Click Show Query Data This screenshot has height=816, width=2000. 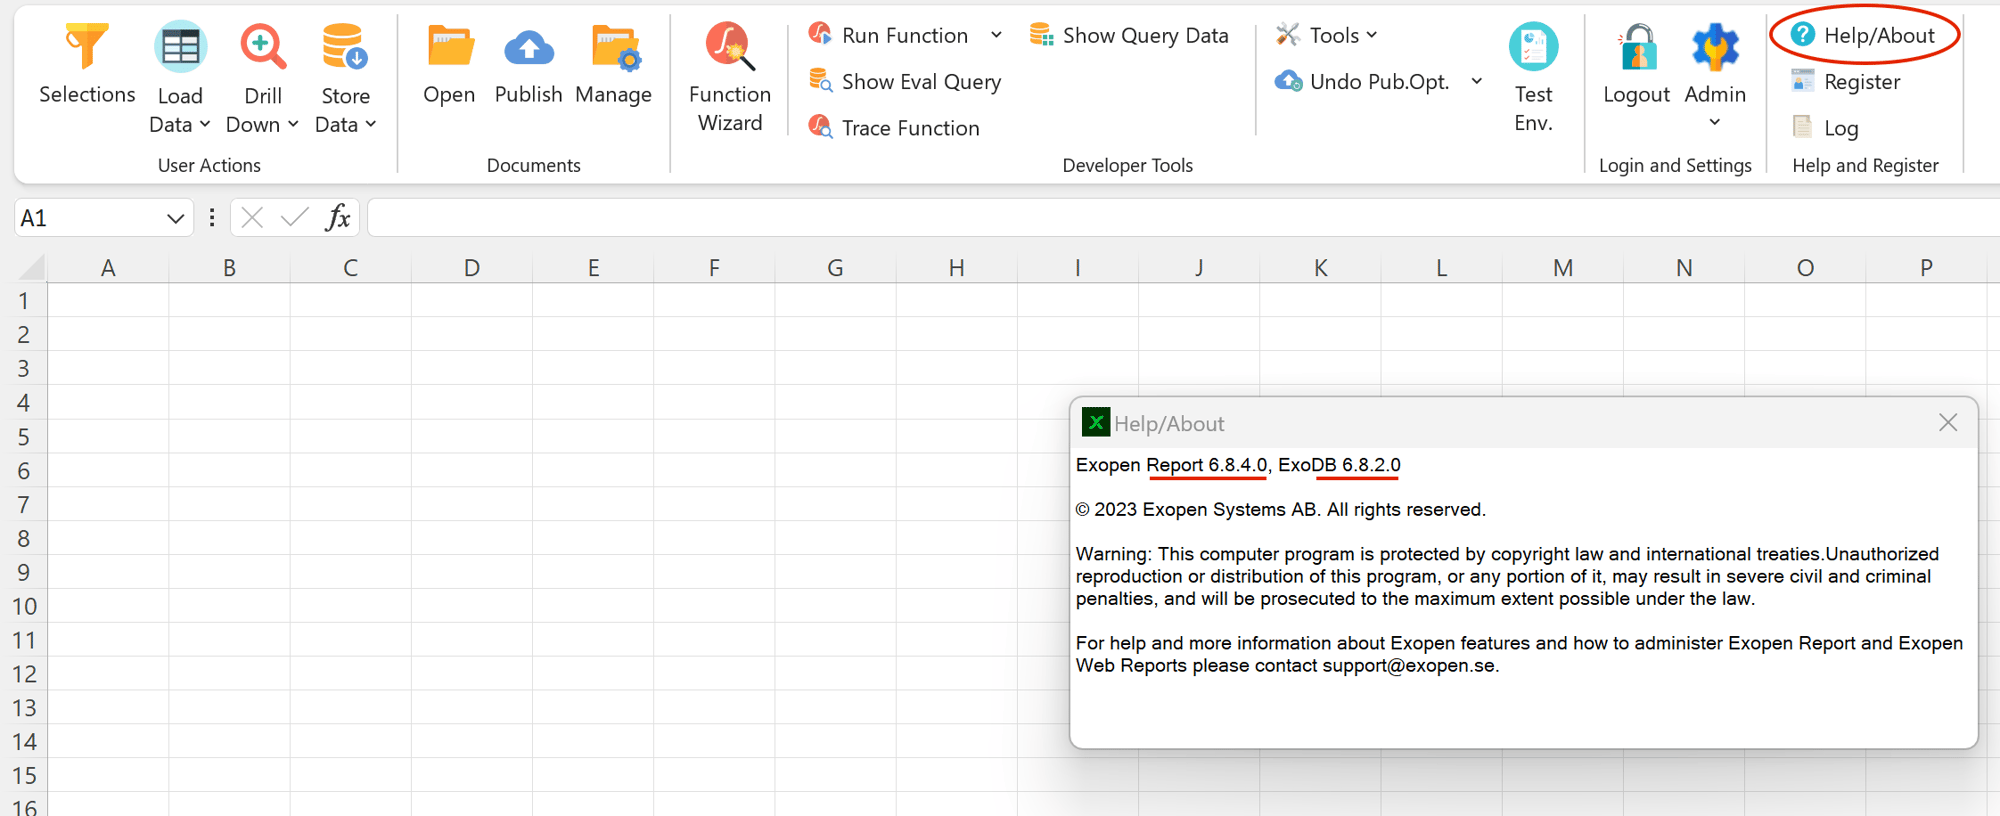[x=1129, y=35]
